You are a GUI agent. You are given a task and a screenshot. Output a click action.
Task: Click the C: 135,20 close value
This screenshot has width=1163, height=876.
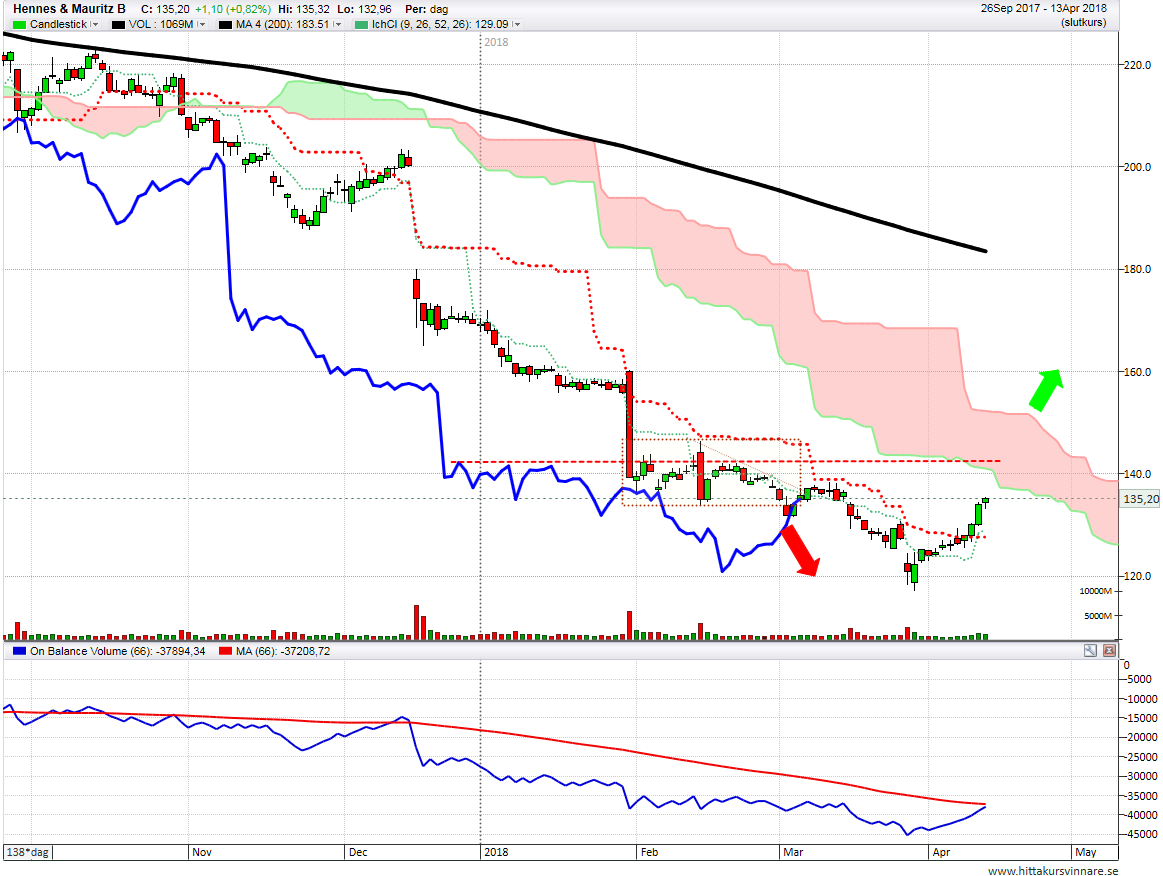point(165,9)
